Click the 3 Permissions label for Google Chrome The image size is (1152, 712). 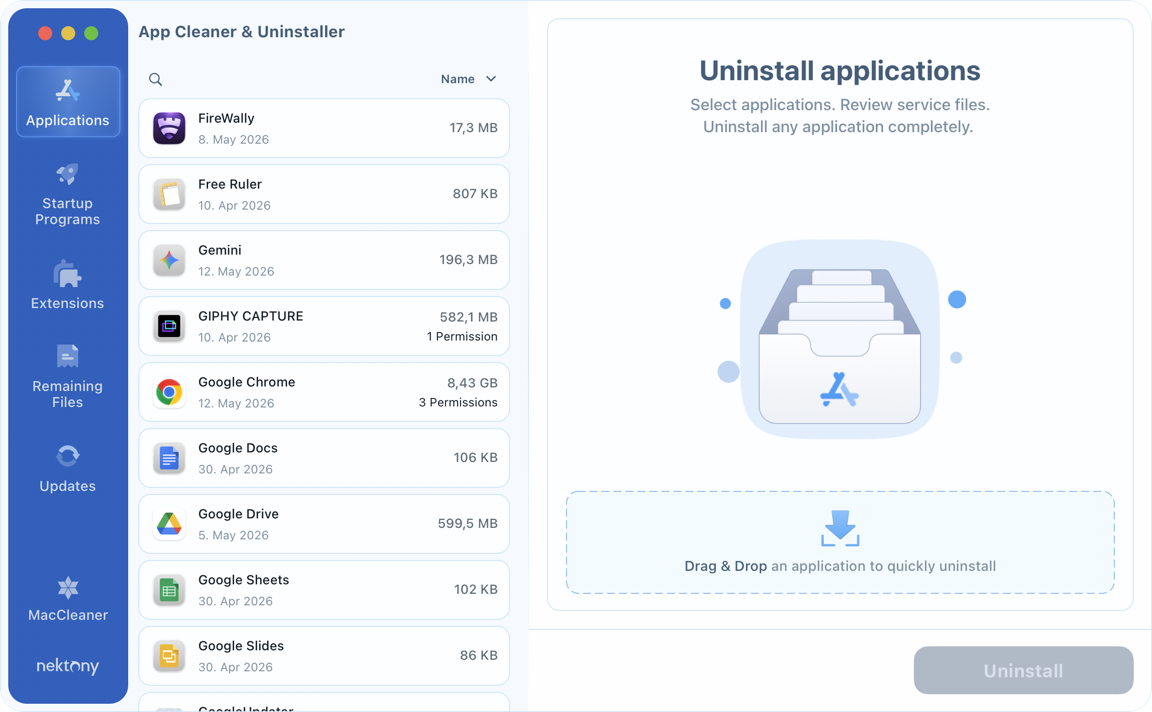[458, 403]
